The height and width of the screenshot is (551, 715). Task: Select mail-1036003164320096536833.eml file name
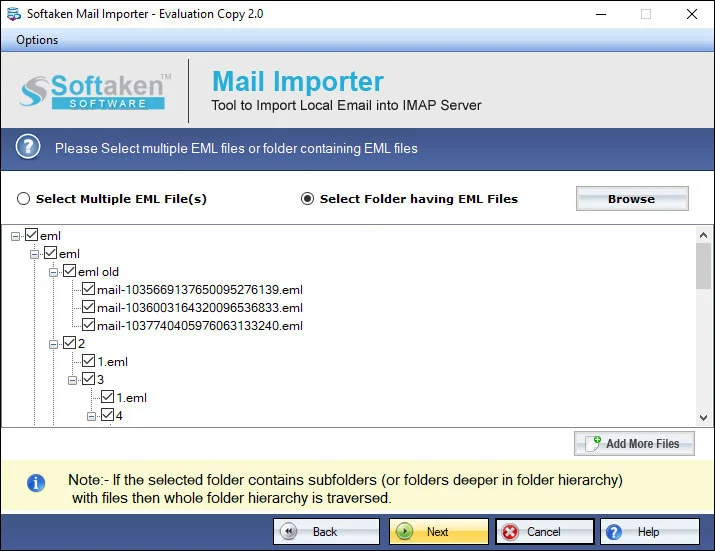tap(200, 308)
